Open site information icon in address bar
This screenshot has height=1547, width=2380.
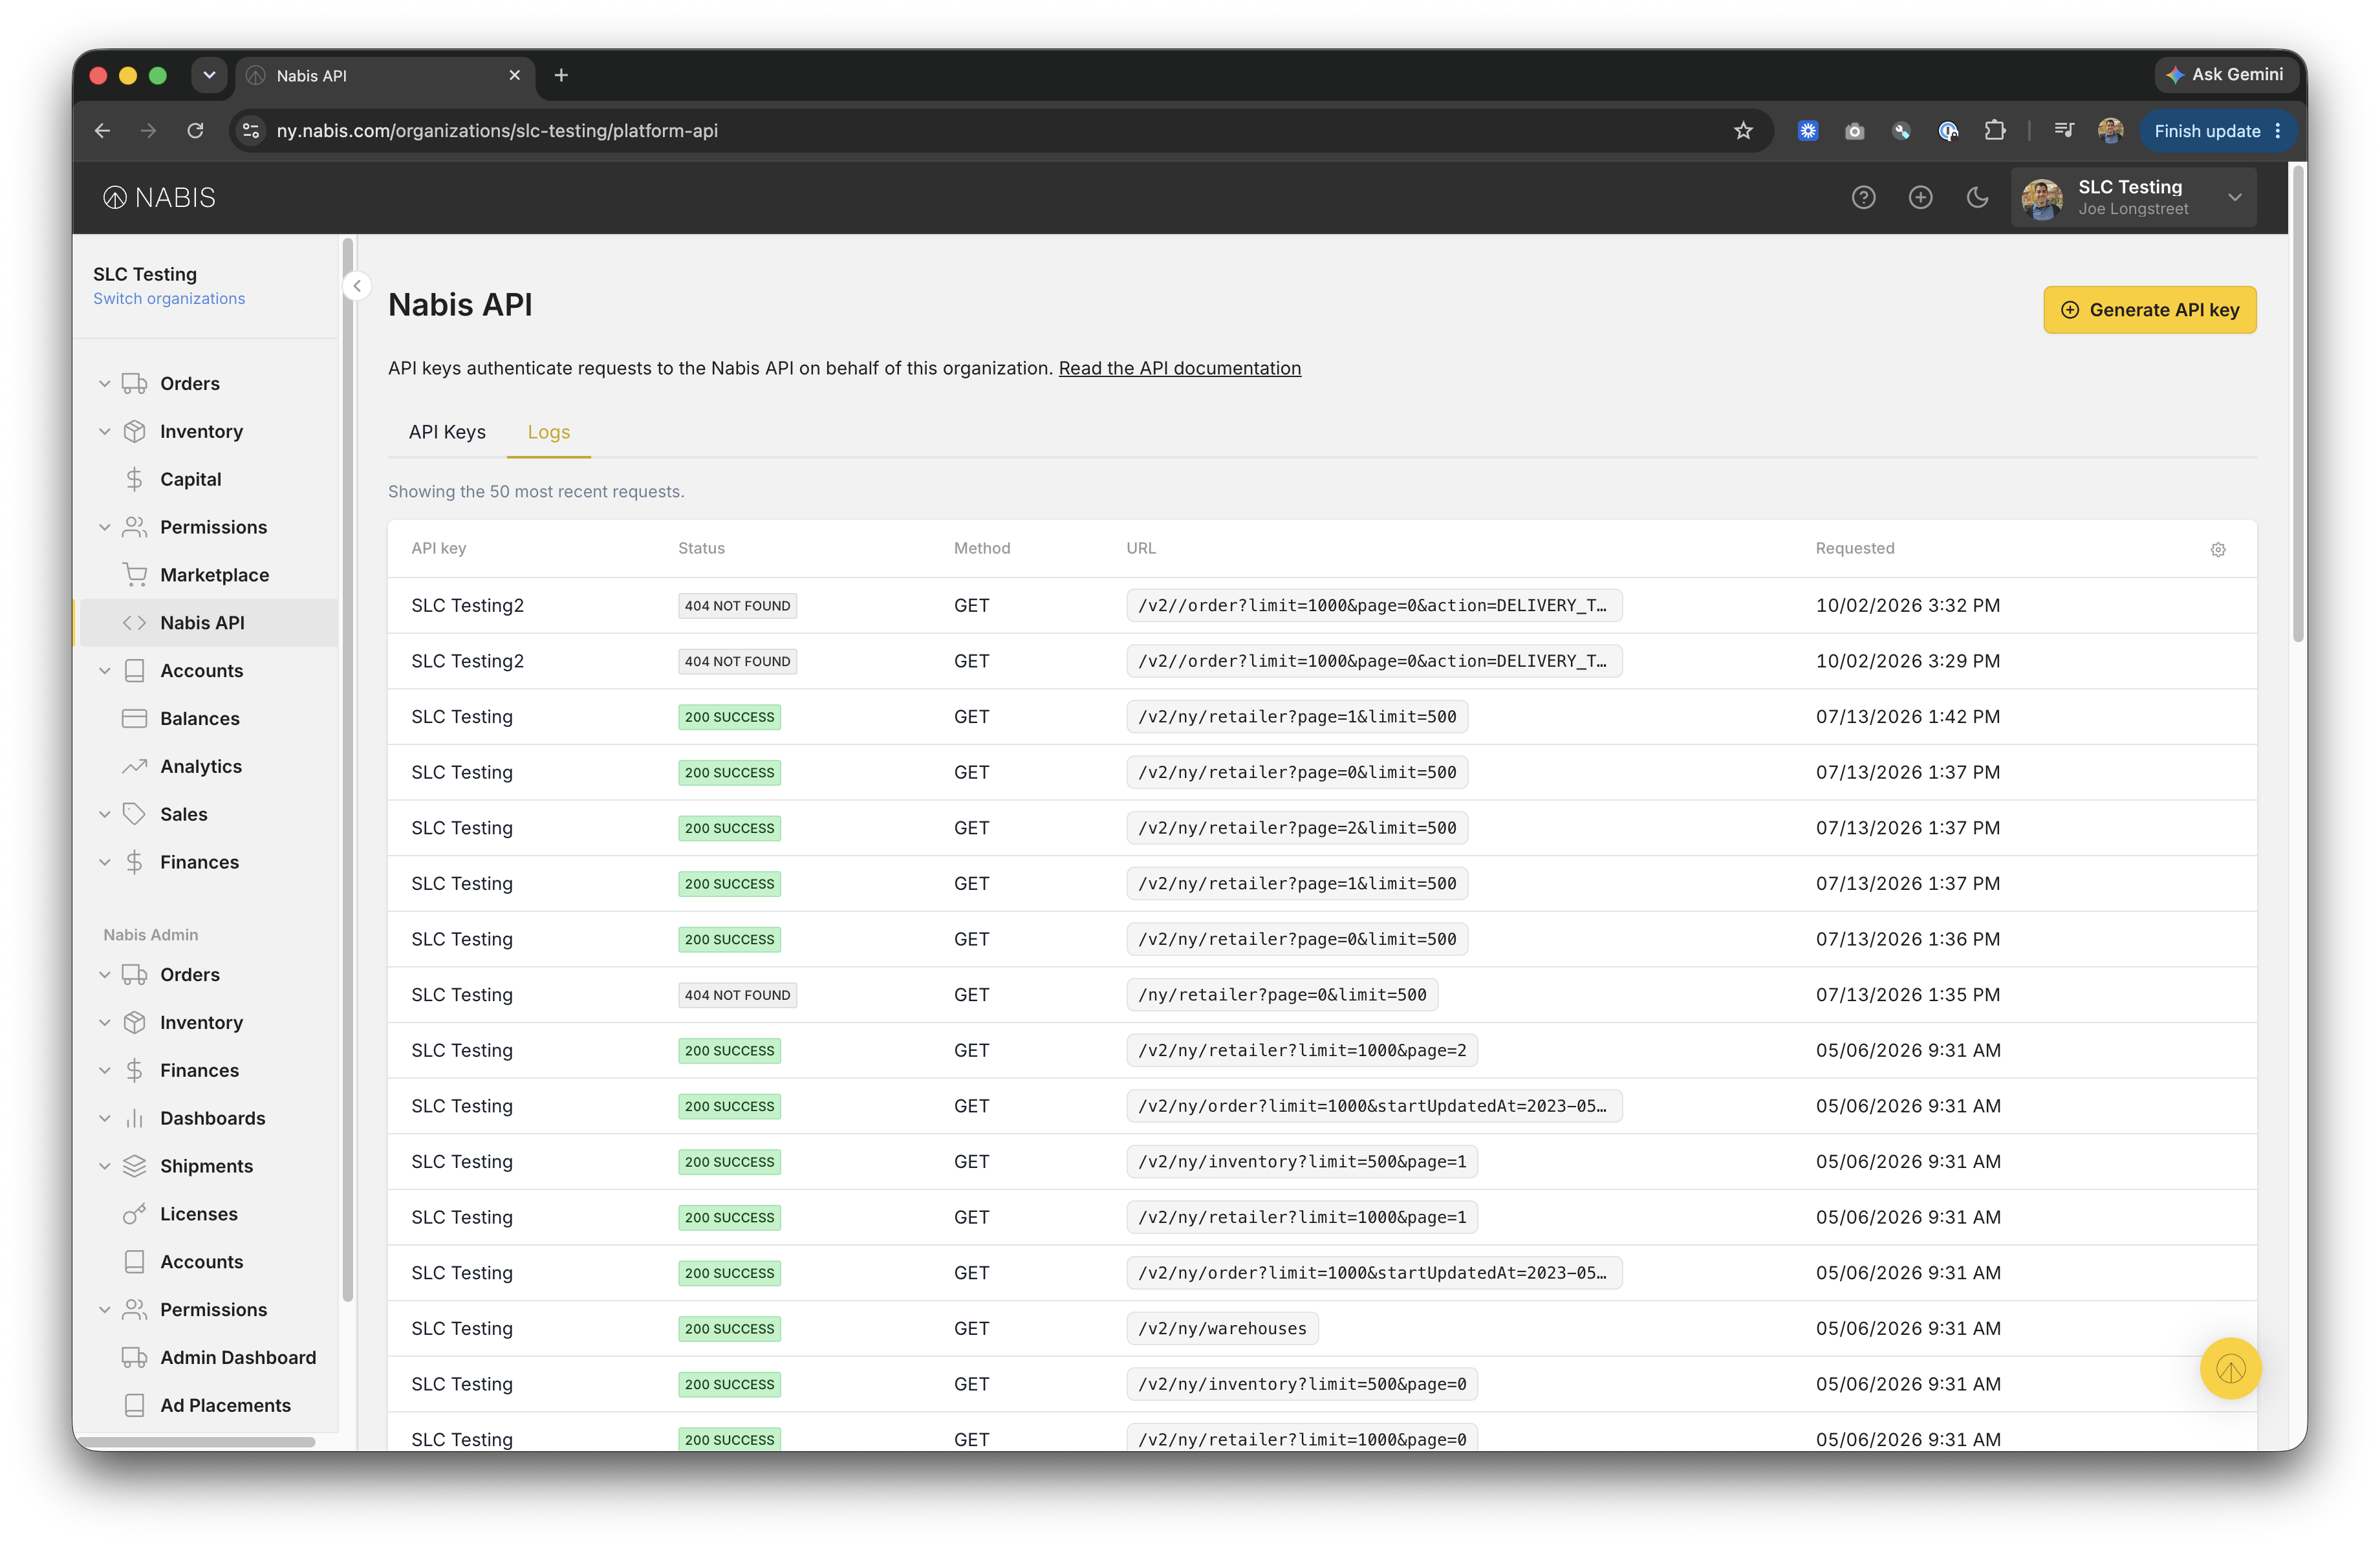(251, 131)
